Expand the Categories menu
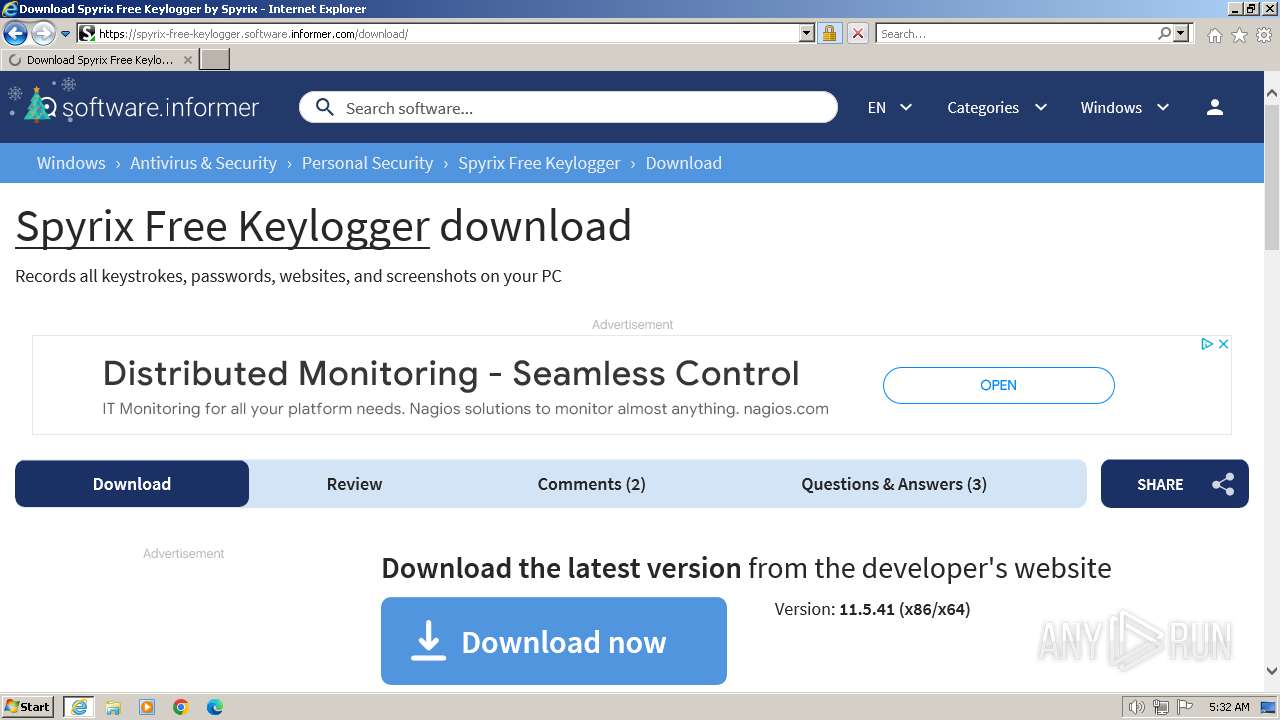The image size is (1280, 720). coord(997,107)
